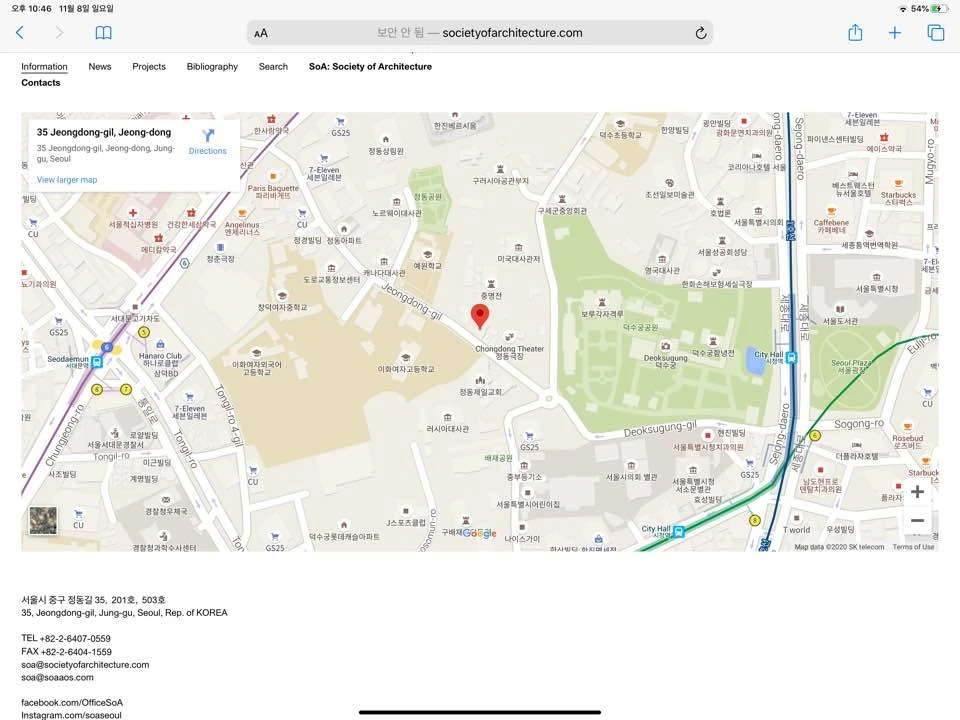Tap the Paris Baguette map marker
The height and width of the screenshot is (720, 960).
coord(273,177)
